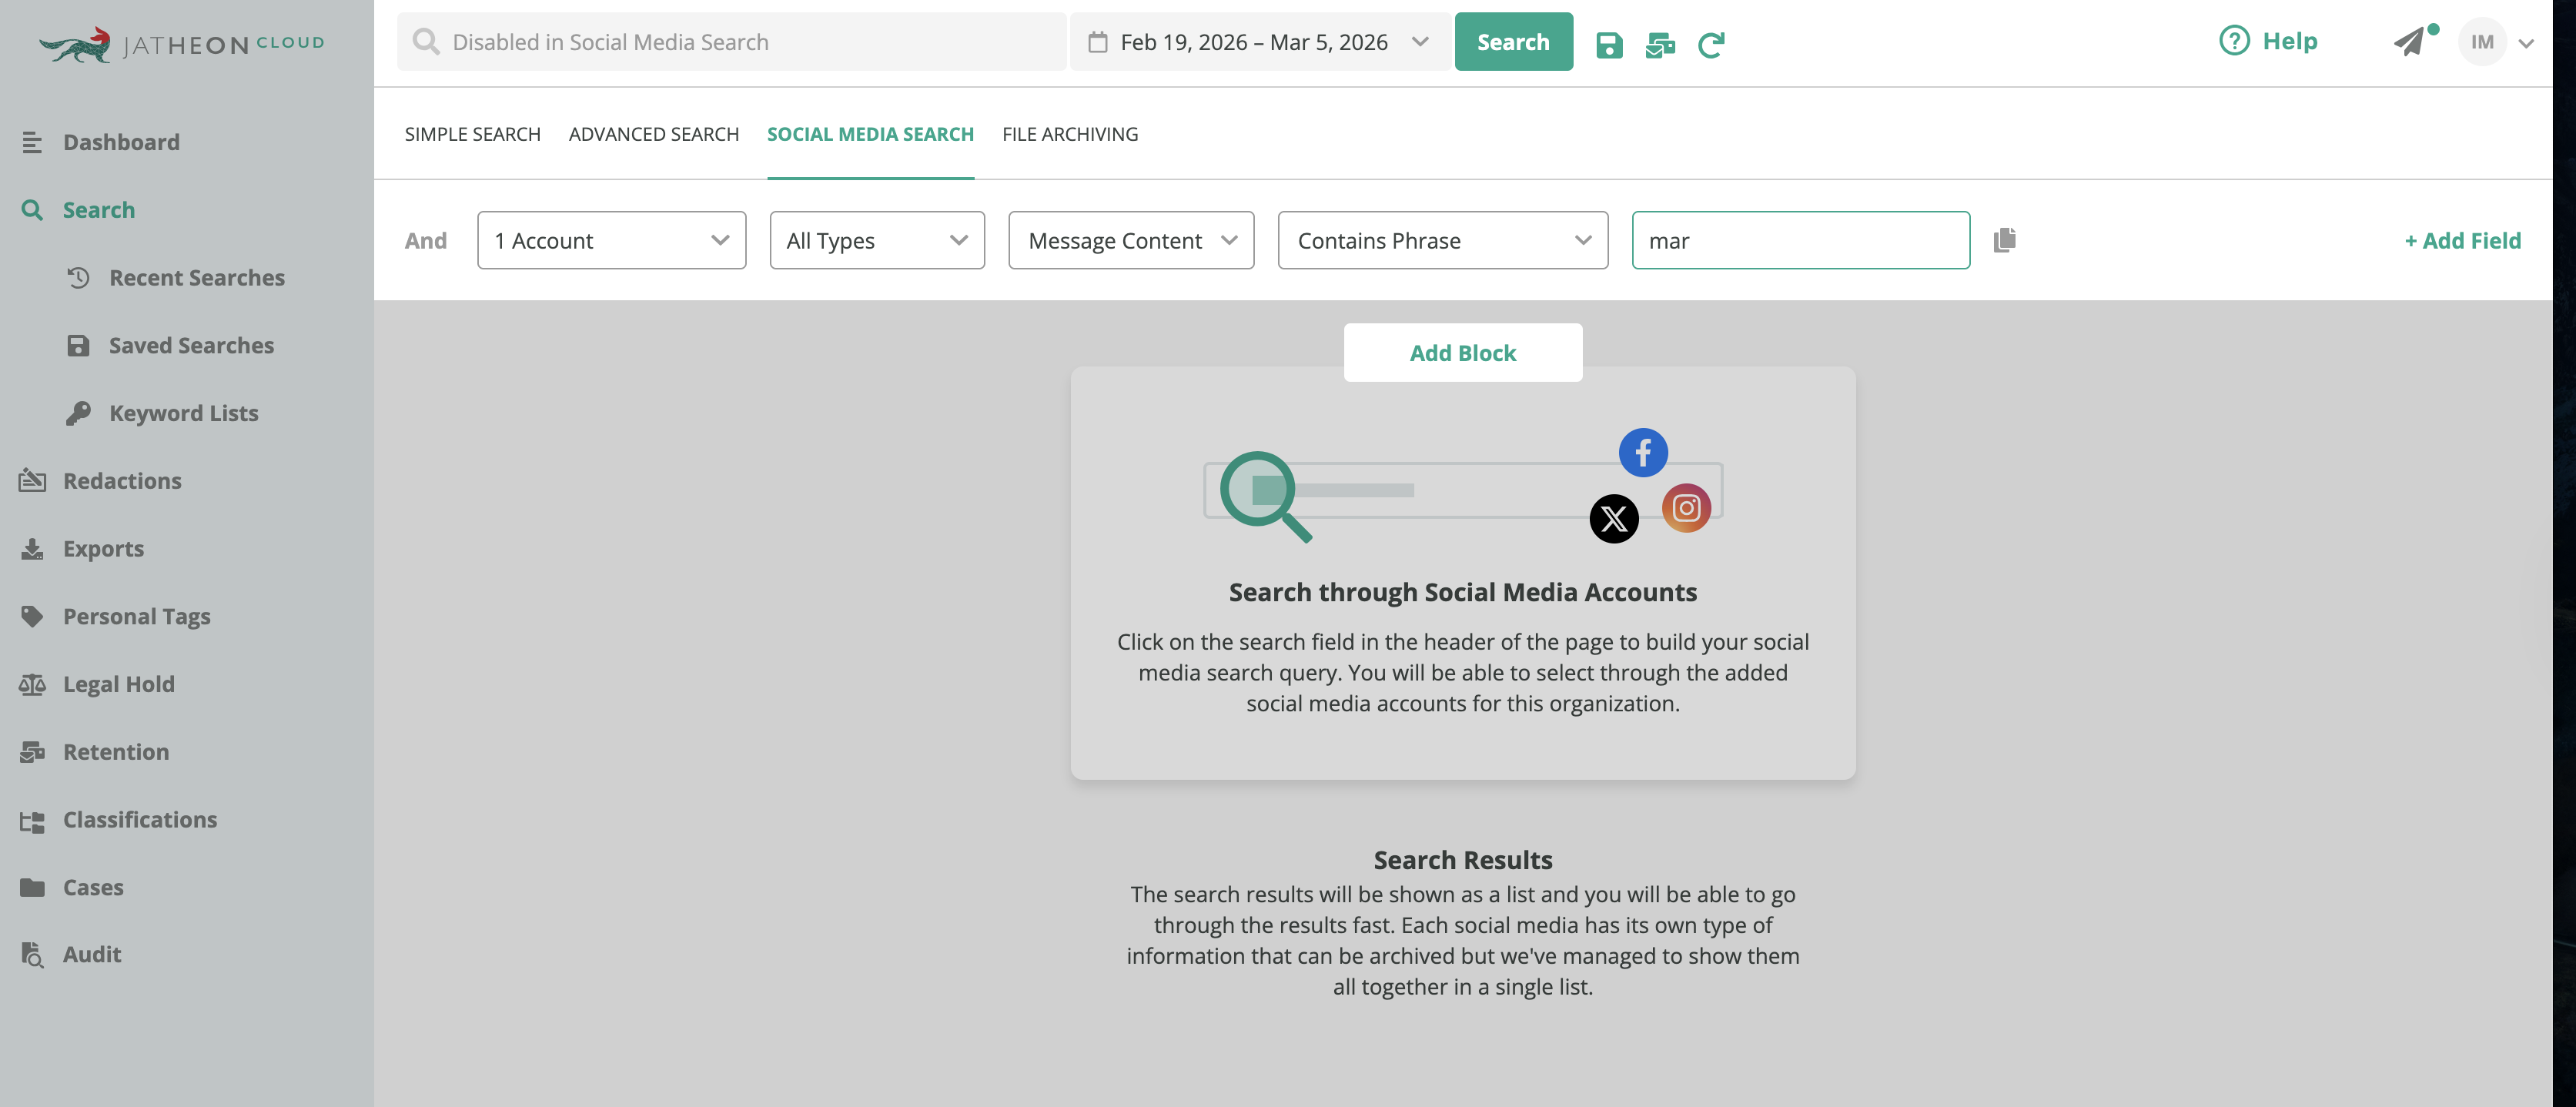Image resolution: width=2576 pixels, height=1107 pixels.
Task: Click the Recent Searches clock icon
Action: pyautogui.click(x=78, y=277)
